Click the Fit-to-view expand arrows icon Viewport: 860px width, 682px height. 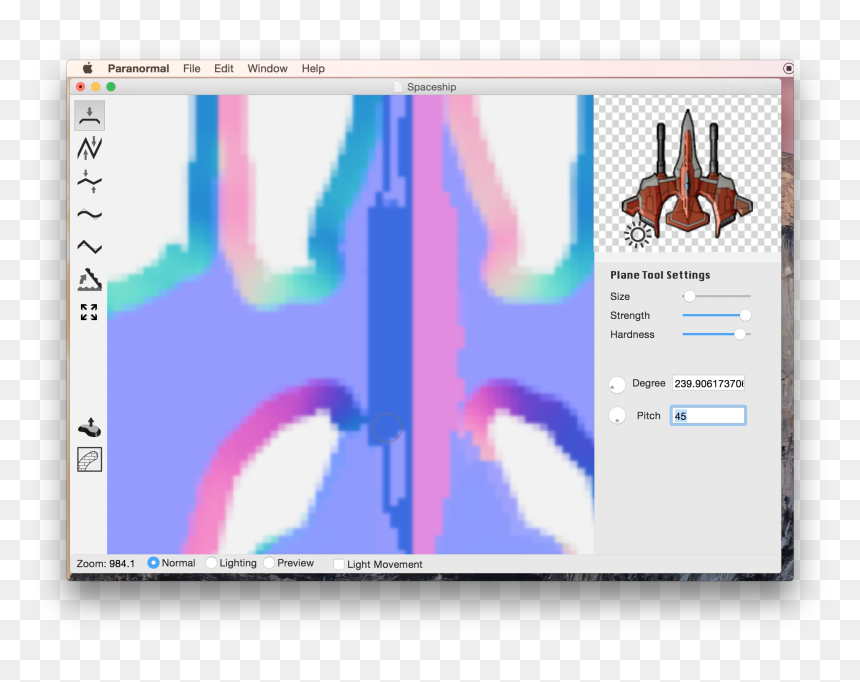click(x=89, y=312)
